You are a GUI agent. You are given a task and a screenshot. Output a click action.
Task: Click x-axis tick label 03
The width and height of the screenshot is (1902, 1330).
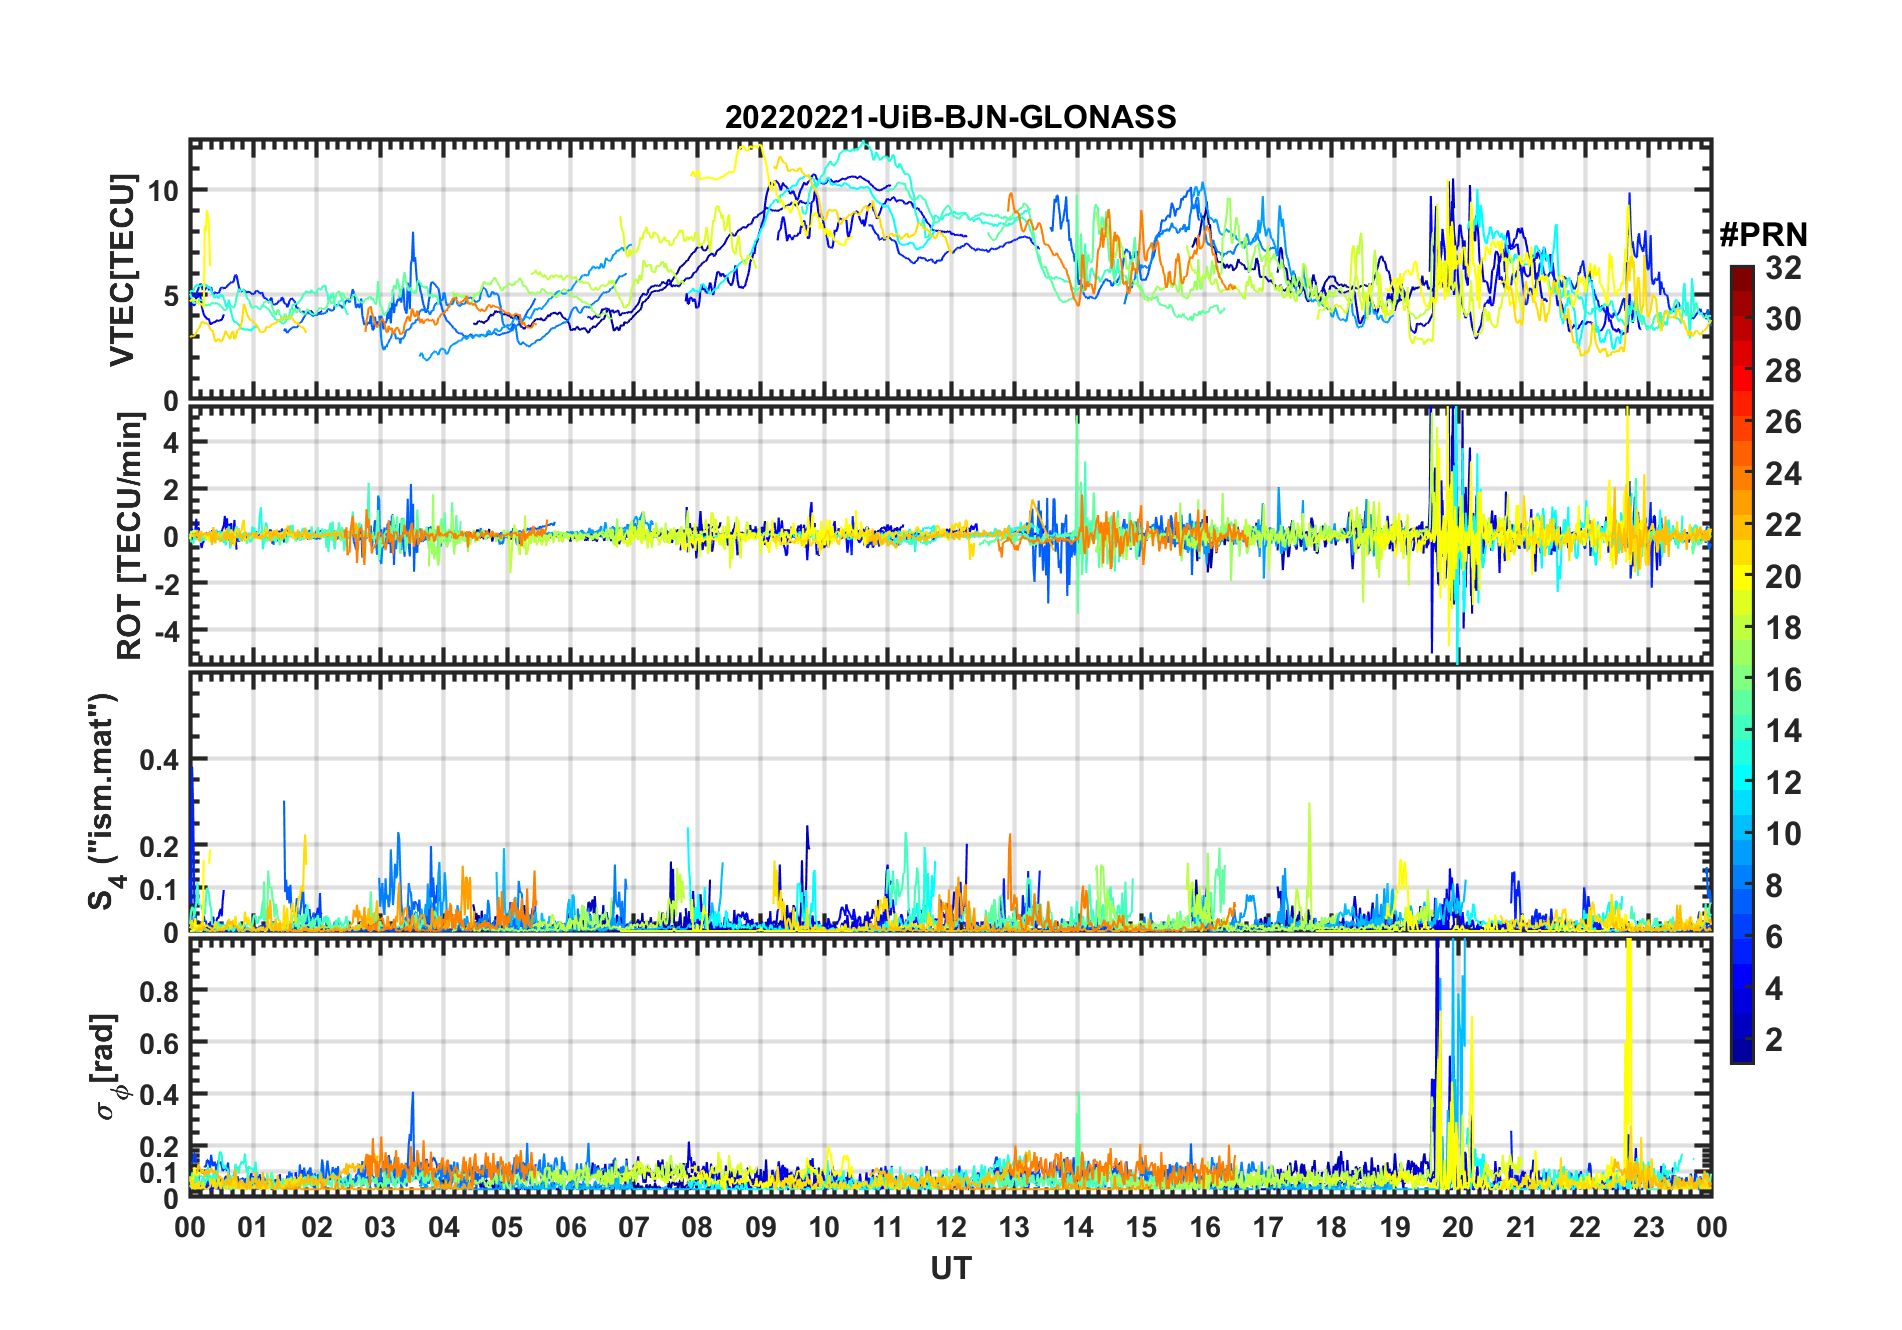click(x=380, y=1227)
